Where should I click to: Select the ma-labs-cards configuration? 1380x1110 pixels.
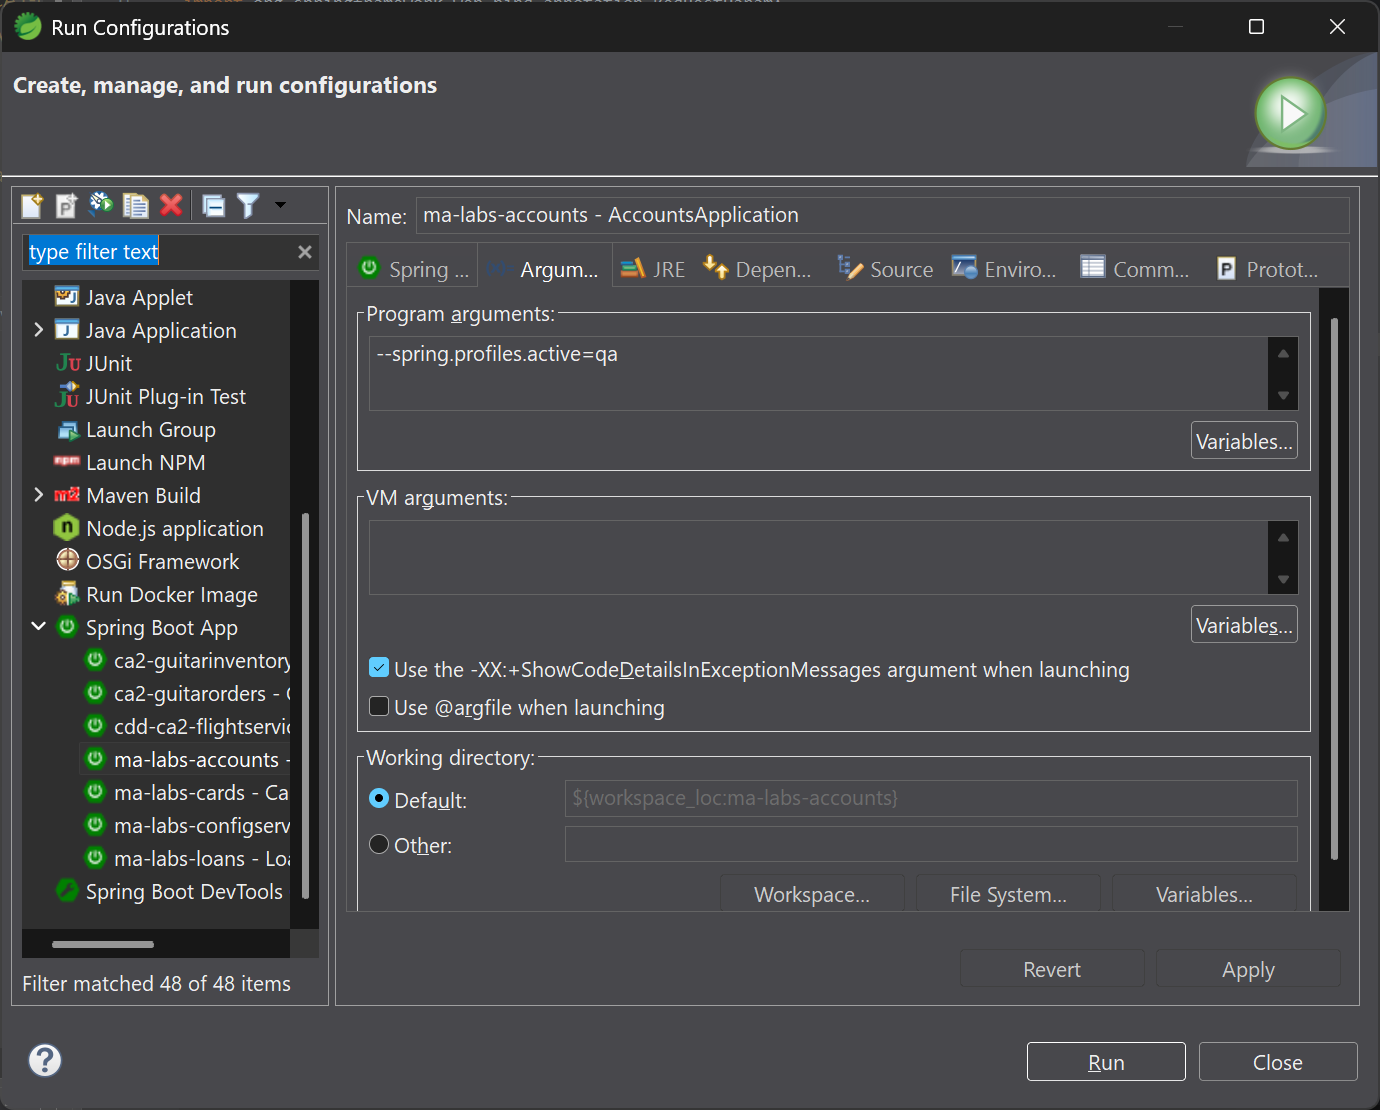(201, 792)
